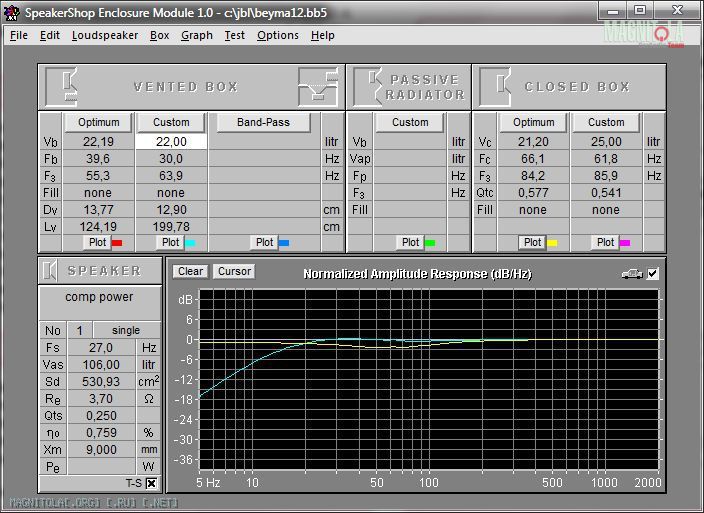The height and width of the screenshot is (513, 704).
Task: Open the Help menu
Action: click(322, 35)
